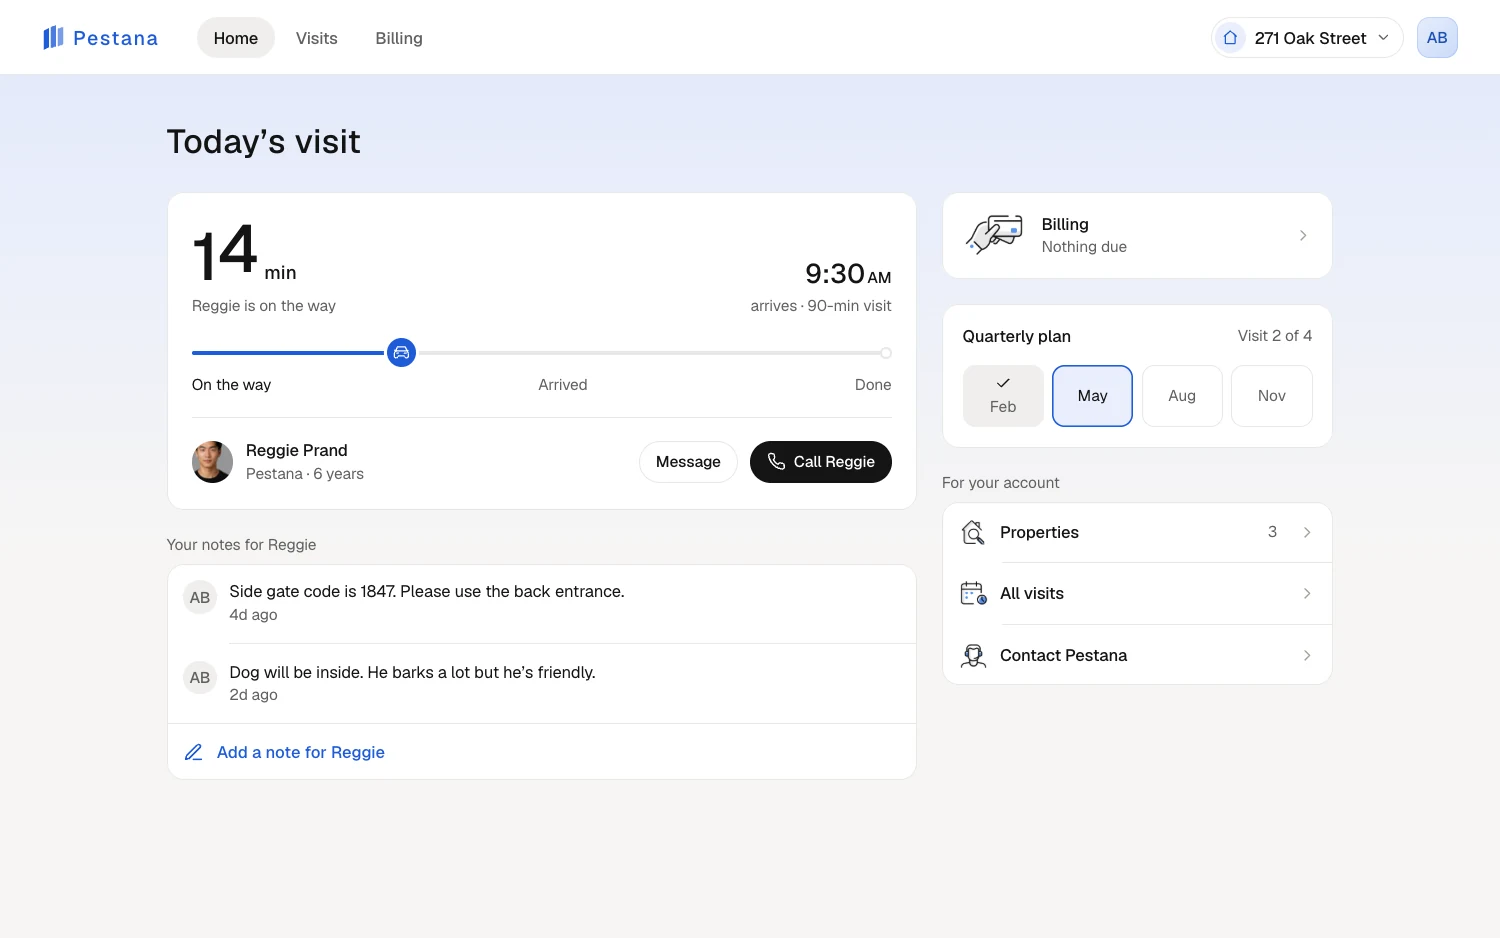Click the Pestana brand name text
This screenshot has height=938, width=1500.
click(x=116, y=38)
